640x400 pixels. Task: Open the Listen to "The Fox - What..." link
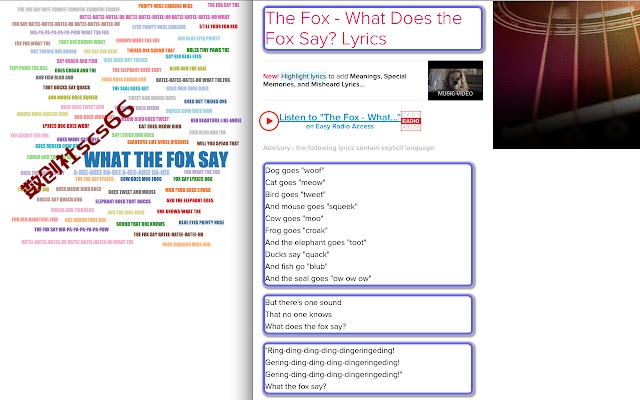pyautogui.click(x=340, y=117)
